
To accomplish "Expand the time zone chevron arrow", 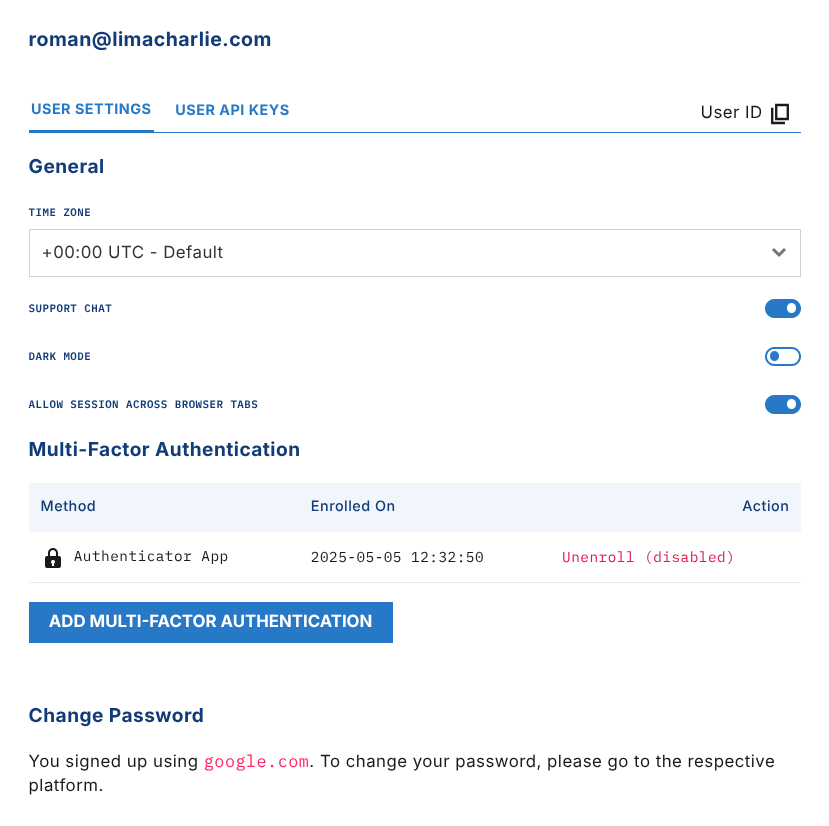I will click(779, 253).
